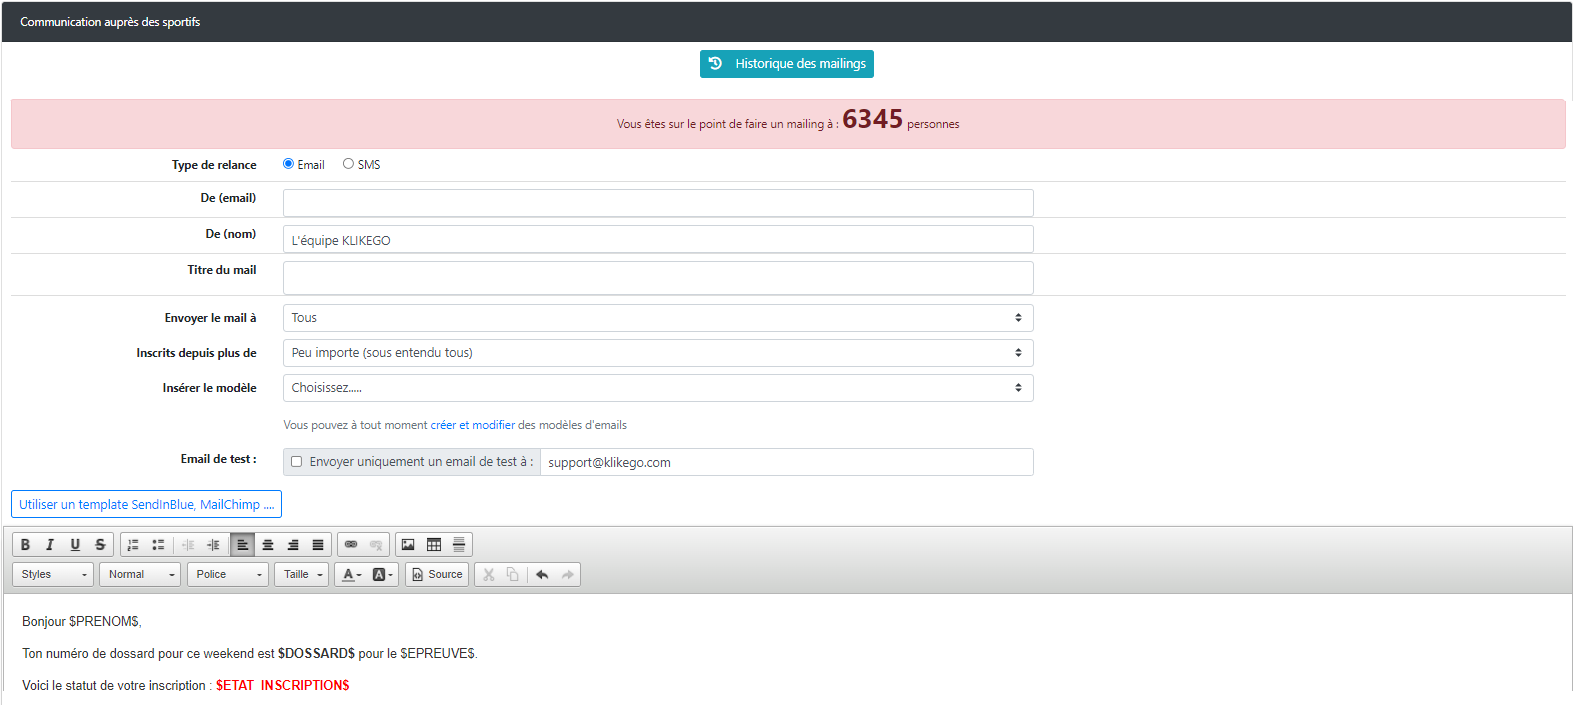This screenshot has width=1573, height=714.
Task: Open the 'Envoyer le mail à' dropdown
Action: point(657,318)
